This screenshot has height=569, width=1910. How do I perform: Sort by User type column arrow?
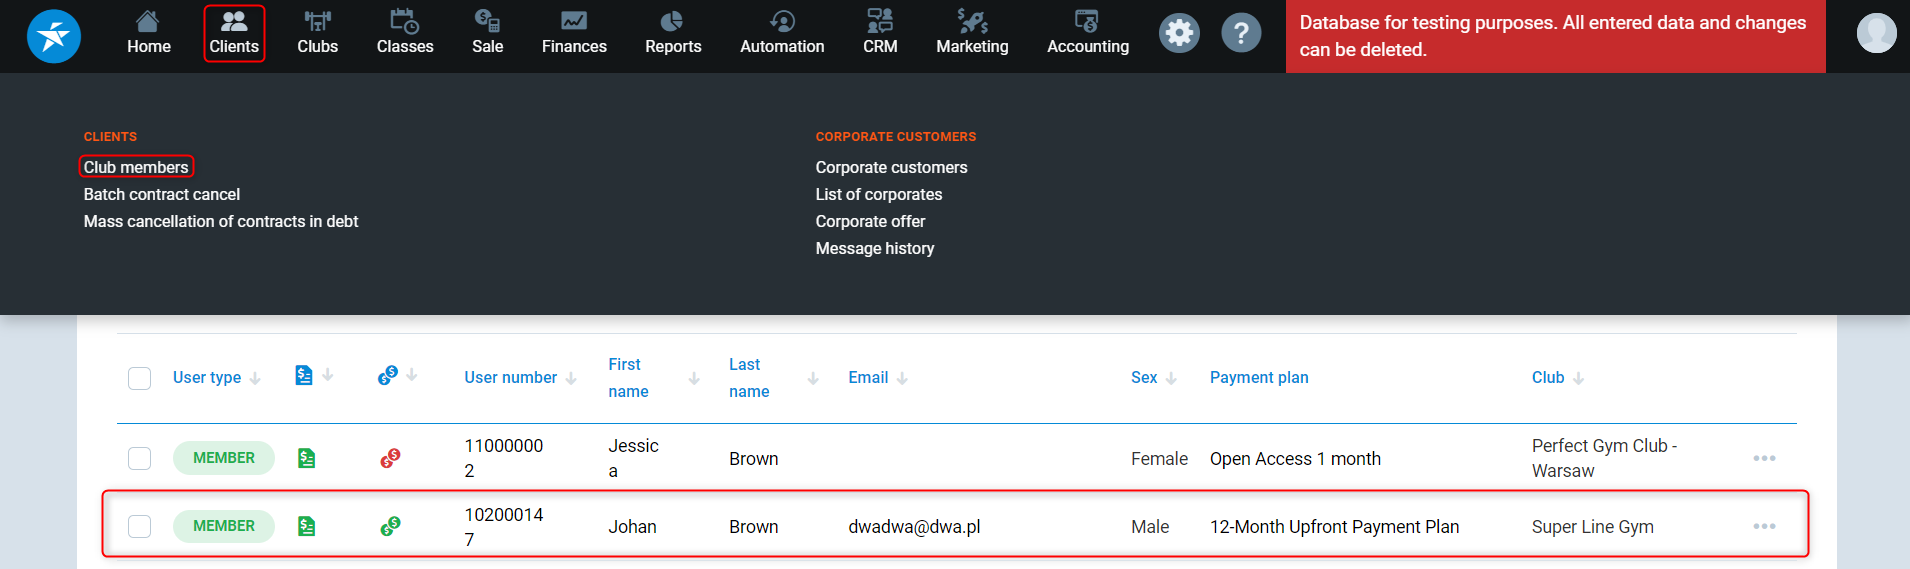pos(255,378)
